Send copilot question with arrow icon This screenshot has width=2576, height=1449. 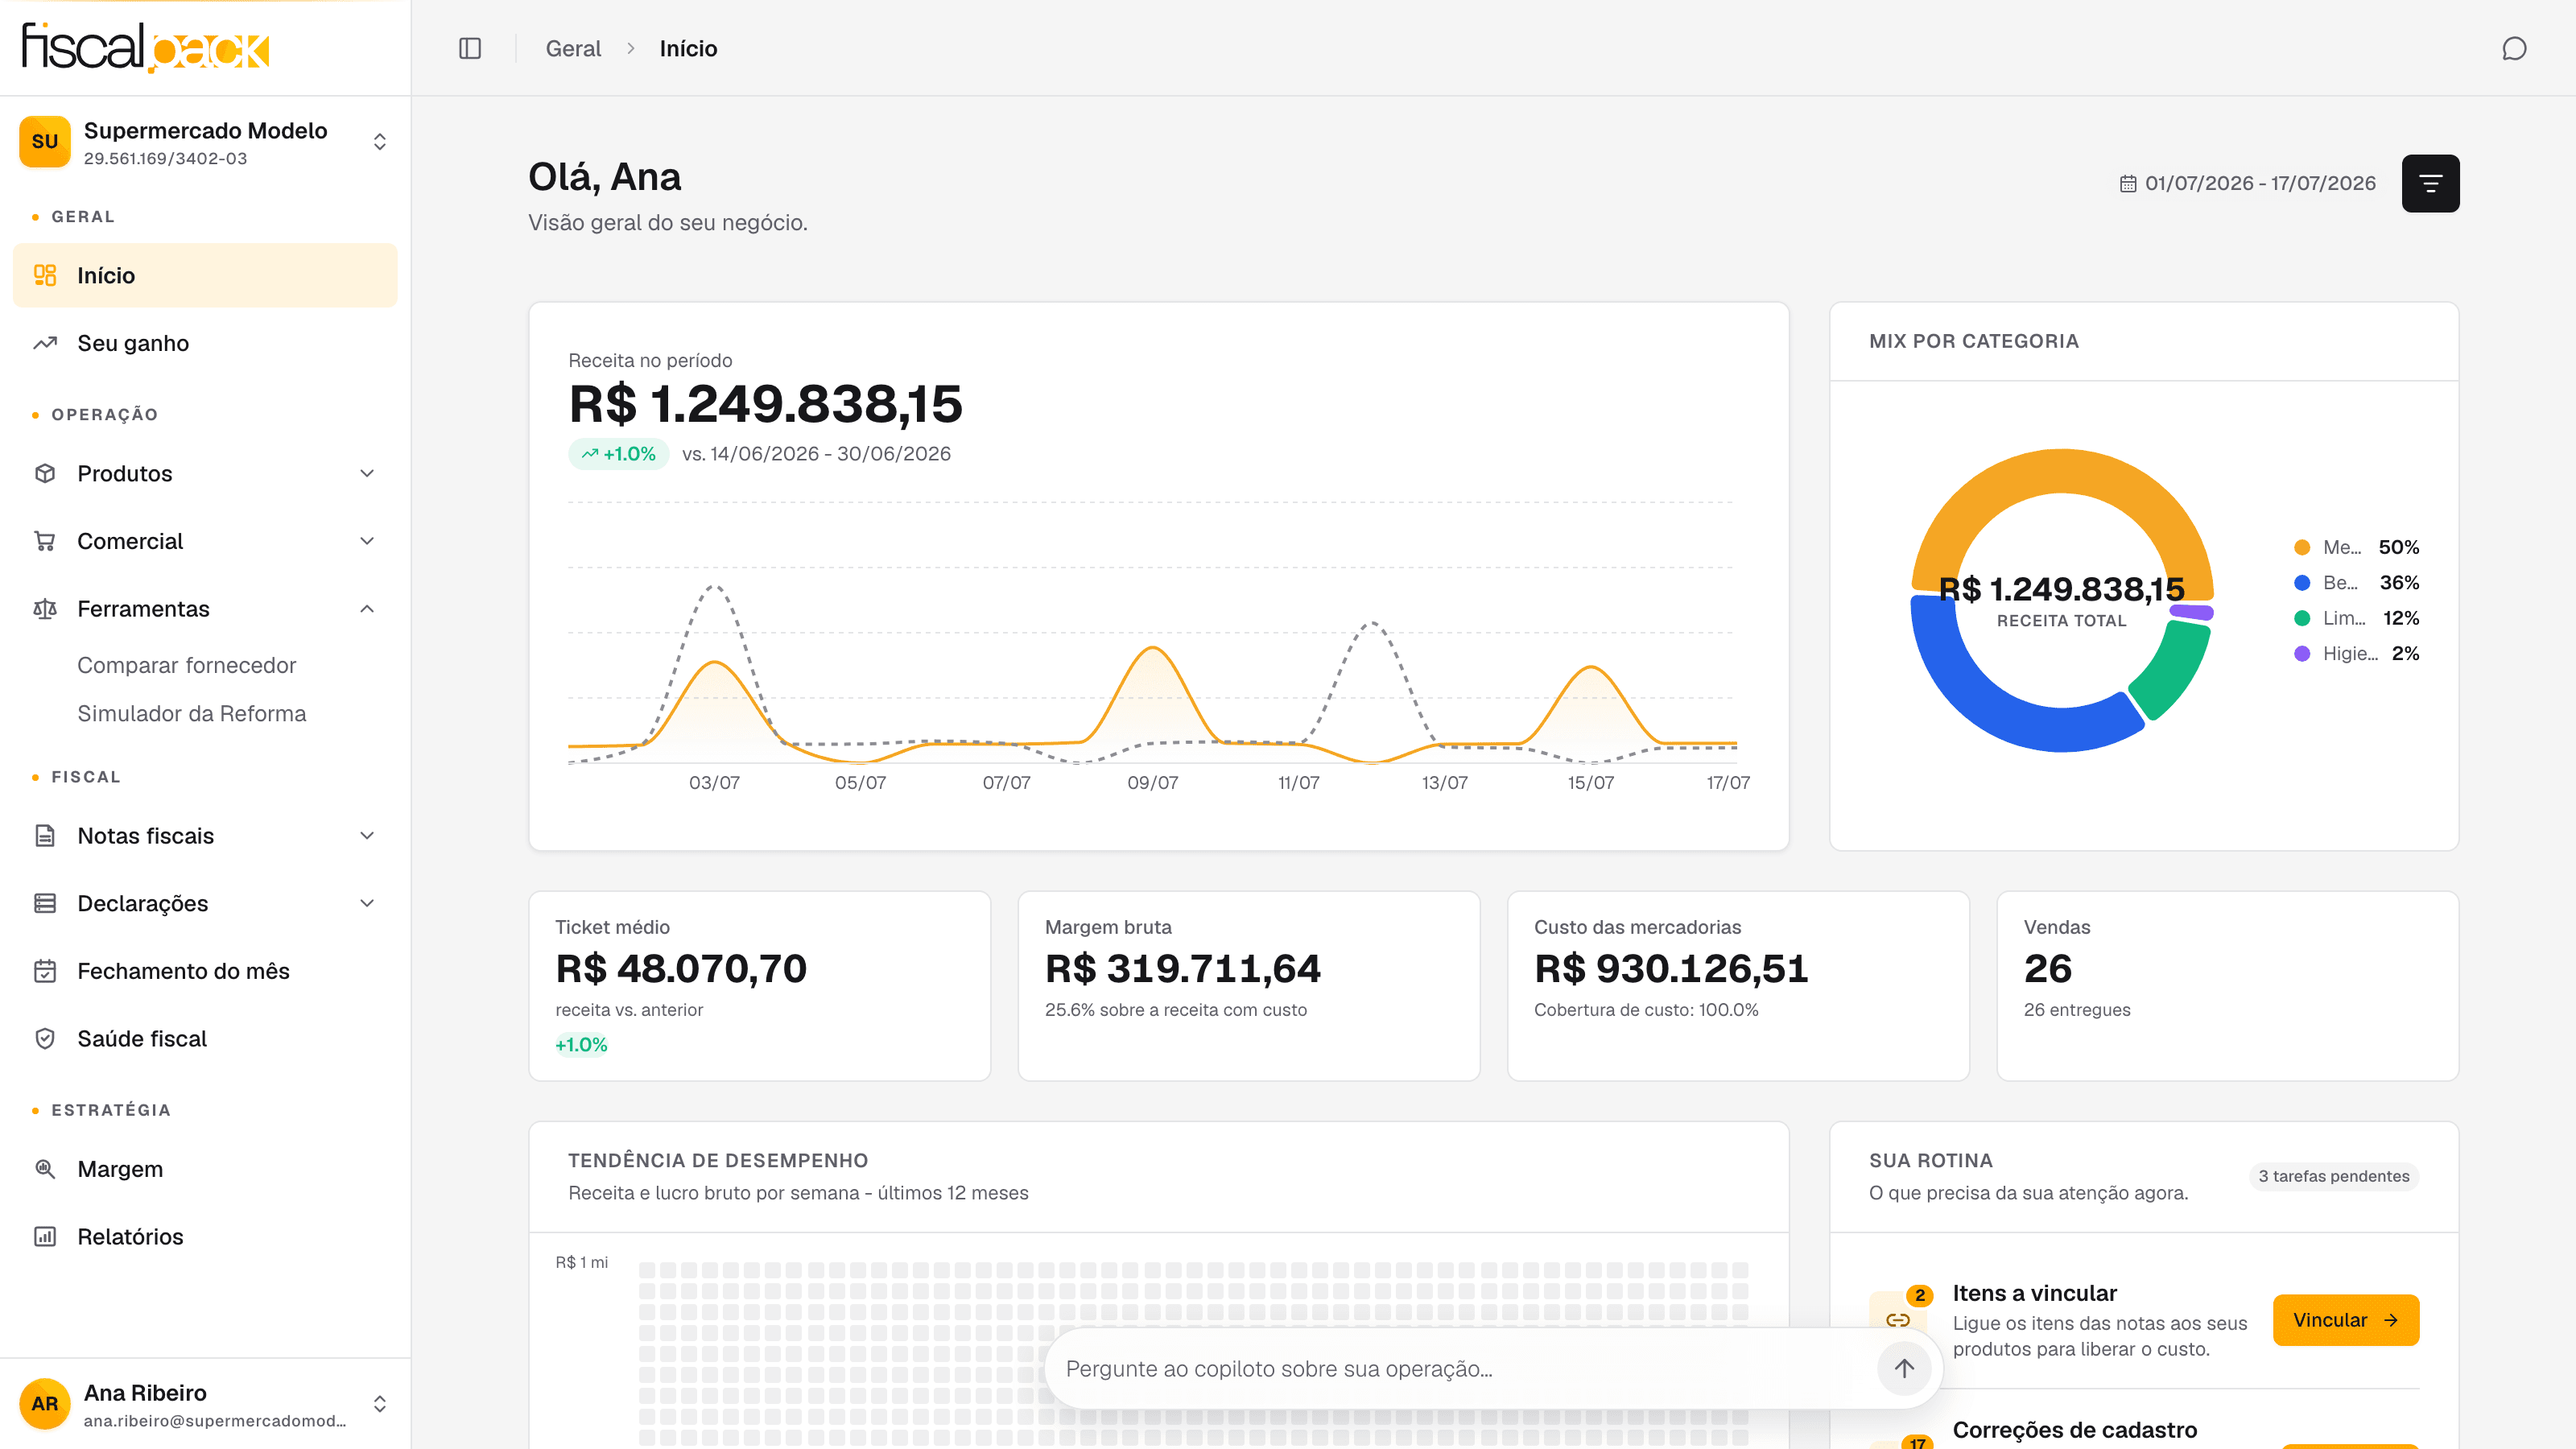click(1904, 1368)
